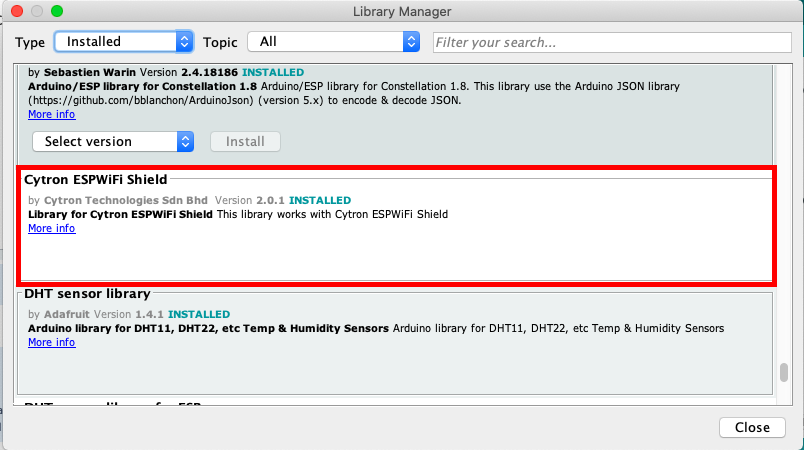This screenshot has width=804, height=450.
Task: Click the green window zoom button
Action: click(57, 11)
